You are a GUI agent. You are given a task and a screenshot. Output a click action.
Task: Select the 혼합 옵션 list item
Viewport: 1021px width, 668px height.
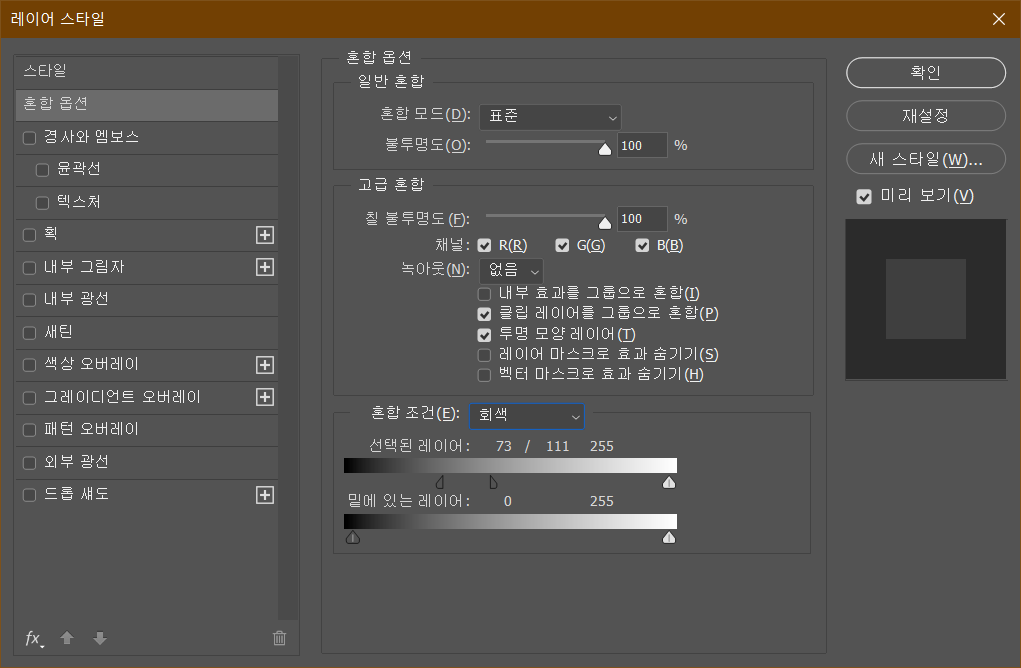click(x=147, y=105)
